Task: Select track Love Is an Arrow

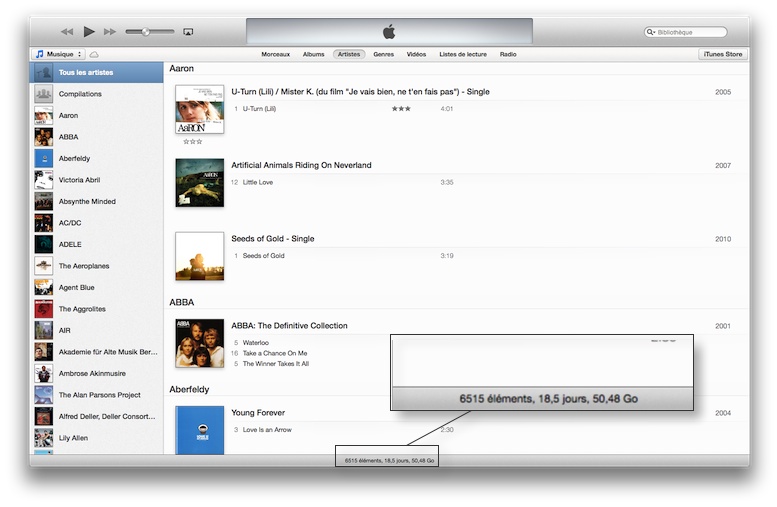Action: (x=267, y=430)
